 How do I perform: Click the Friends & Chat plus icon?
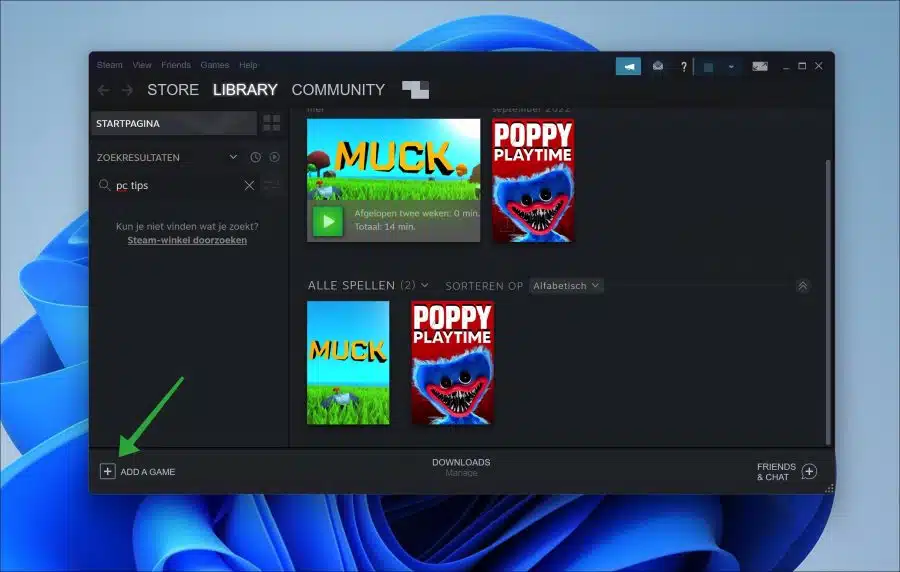point(809,472)
